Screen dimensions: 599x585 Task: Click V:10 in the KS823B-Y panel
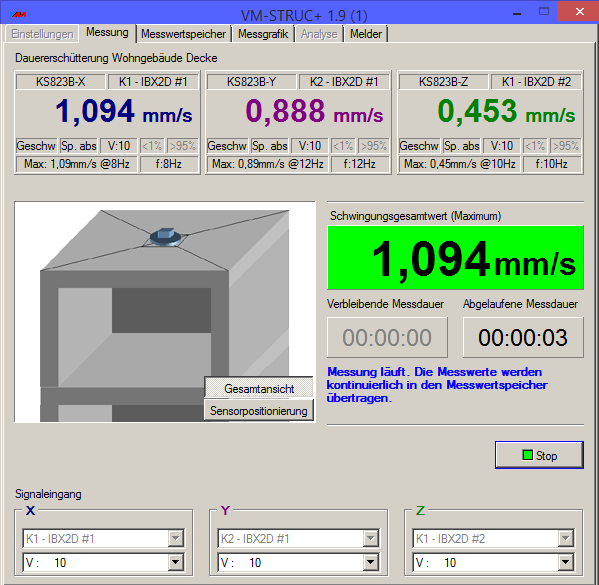309,146
